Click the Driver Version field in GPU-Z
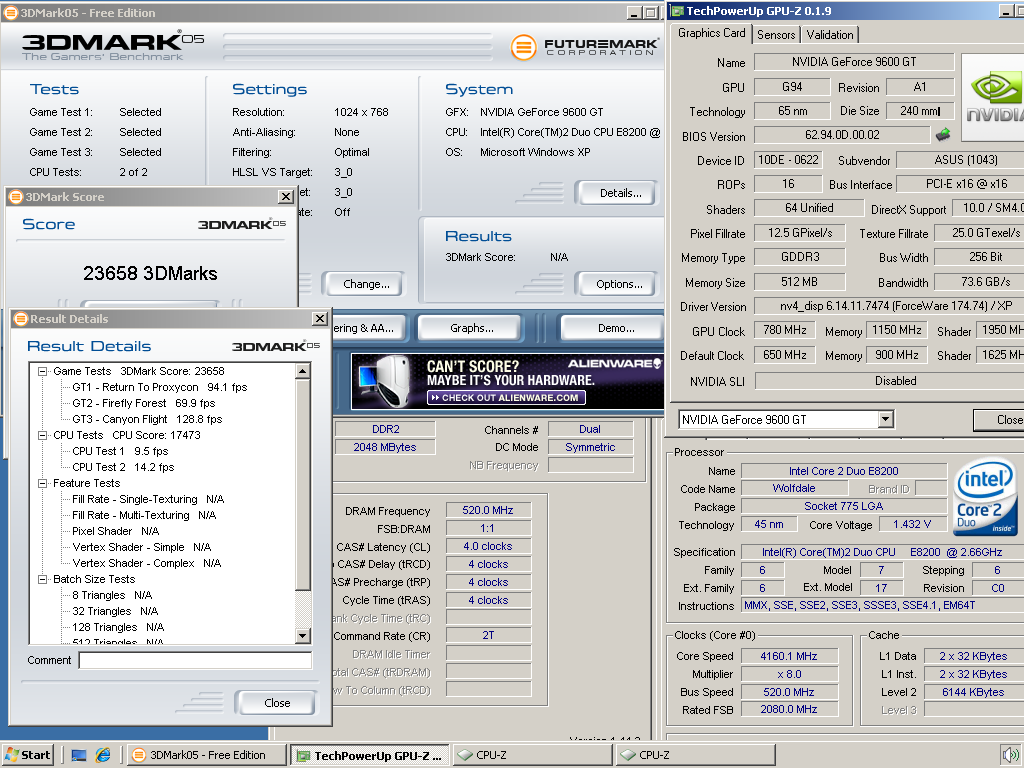The width and height of the screenshot is (1024, 768). click(887, 306)
